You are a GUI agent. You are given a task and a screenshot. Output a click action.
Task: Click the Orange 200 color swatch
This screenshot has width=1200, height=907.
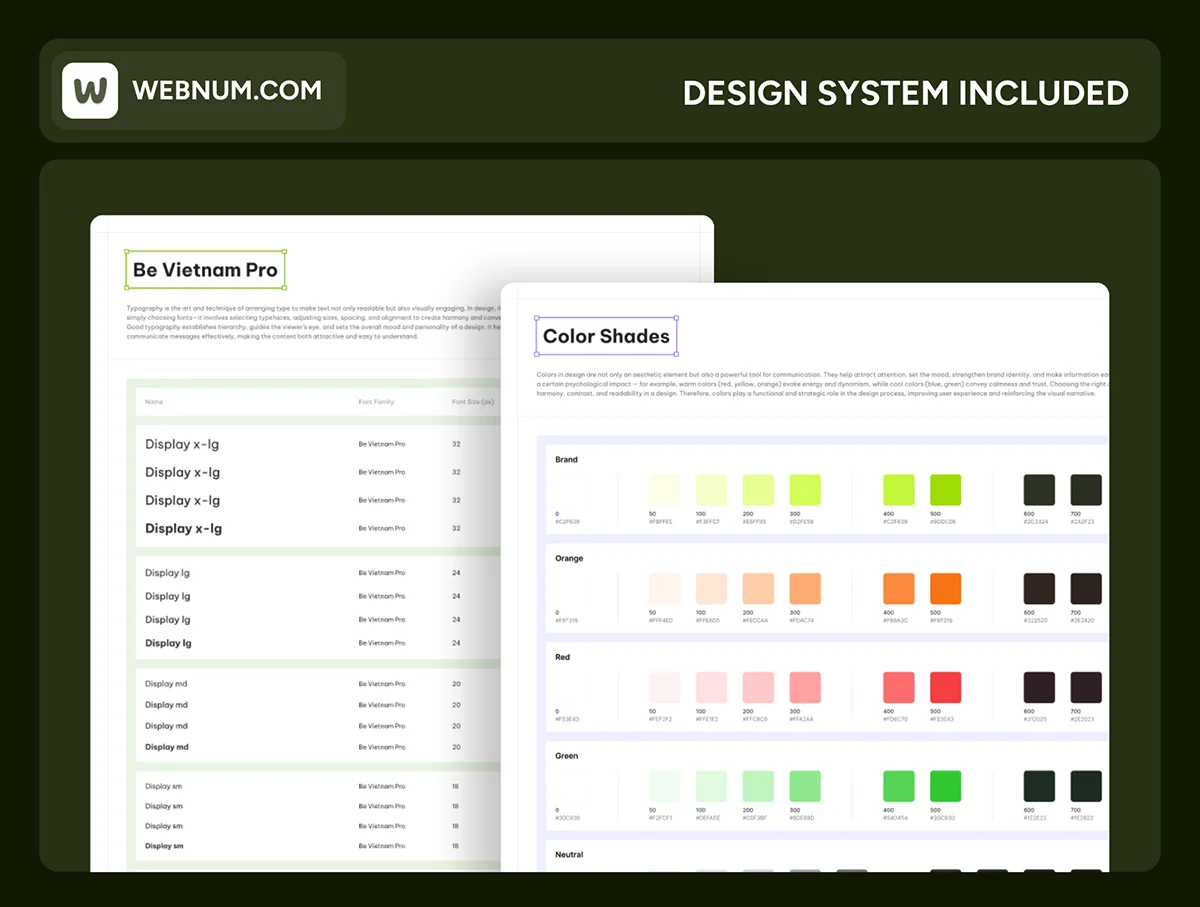click(x=758, y=588)
